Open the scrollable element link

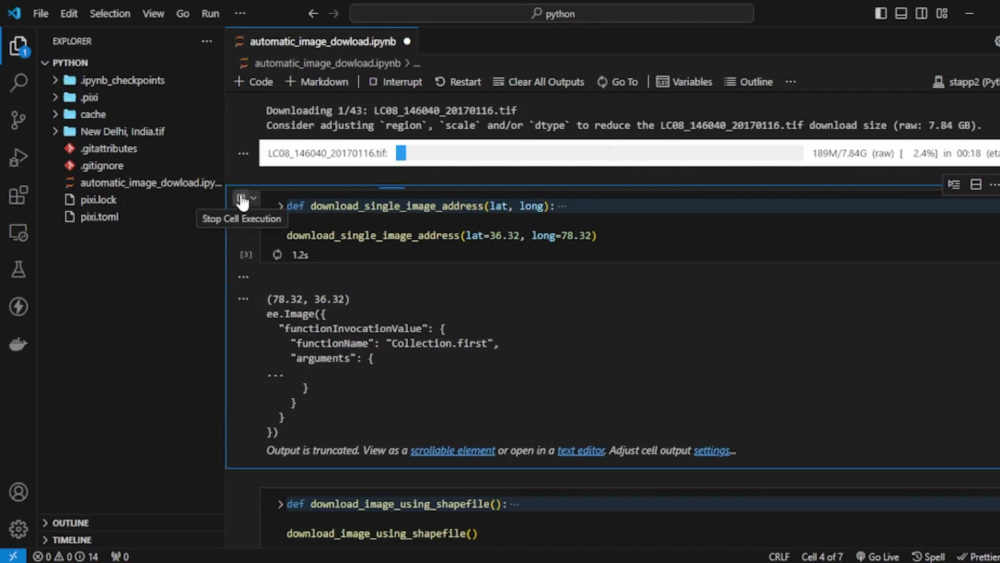point(453,451)
